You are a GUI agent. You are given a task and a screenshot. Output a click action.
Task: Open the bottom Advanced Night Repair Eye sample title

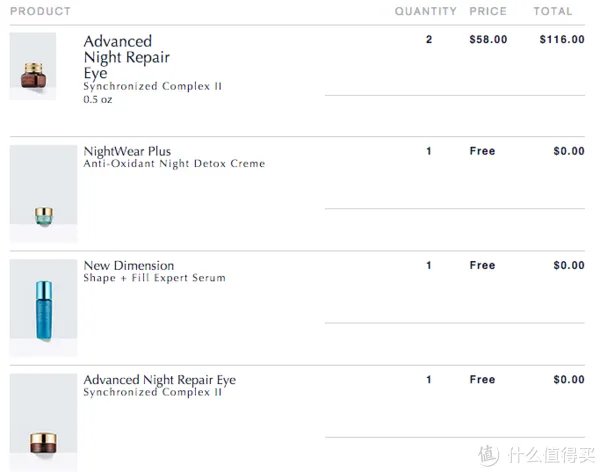(x=159, y=380)
